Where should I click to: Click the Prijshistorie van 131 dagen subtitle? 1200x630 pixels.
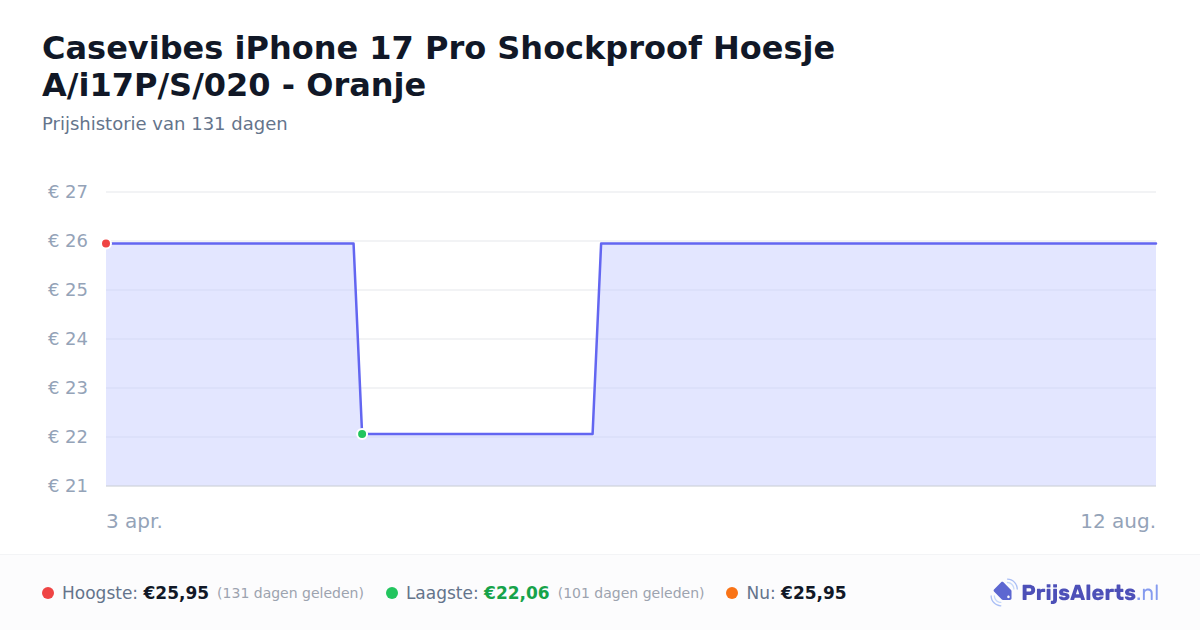(x=165, y=124)
